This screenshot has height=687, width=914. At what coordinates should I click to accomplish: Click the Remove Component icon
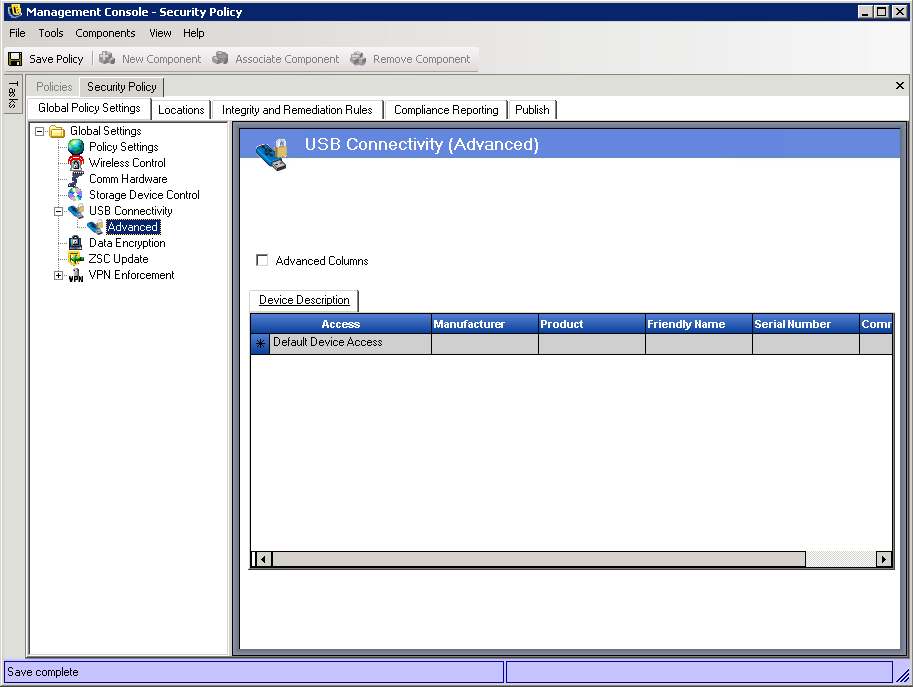358,58
